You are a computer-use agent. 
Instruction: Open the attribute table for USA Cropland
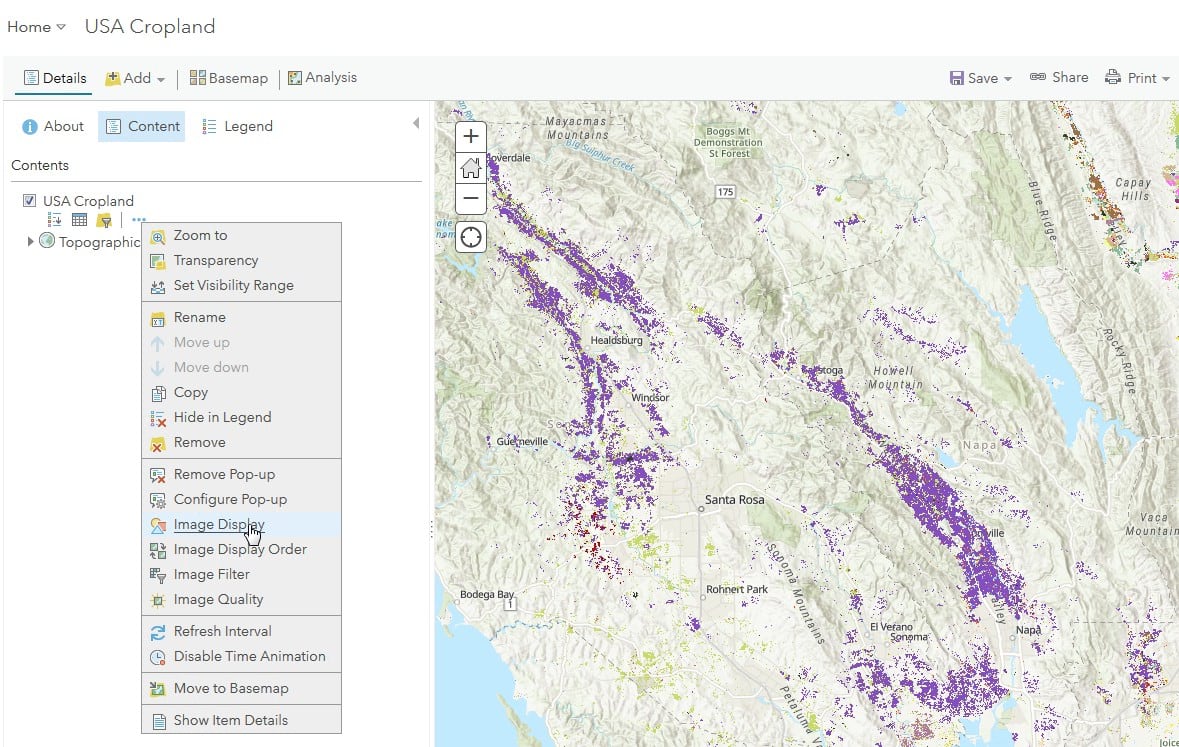point(80,219)
